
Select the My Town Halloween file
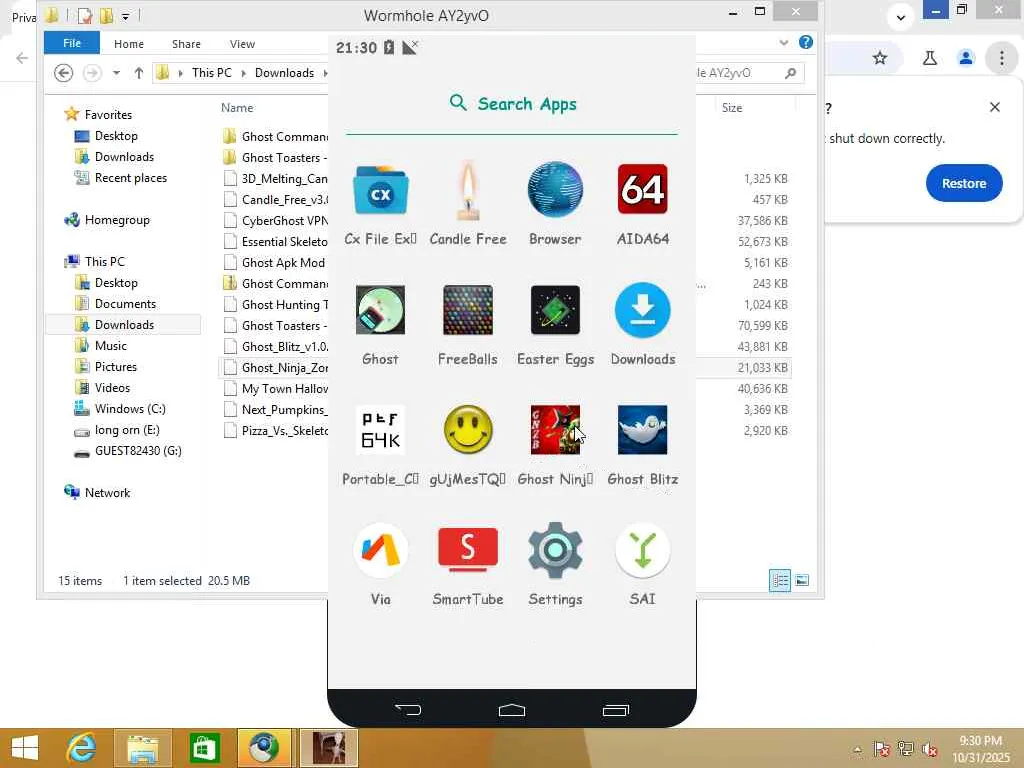(x=284, y=389)
